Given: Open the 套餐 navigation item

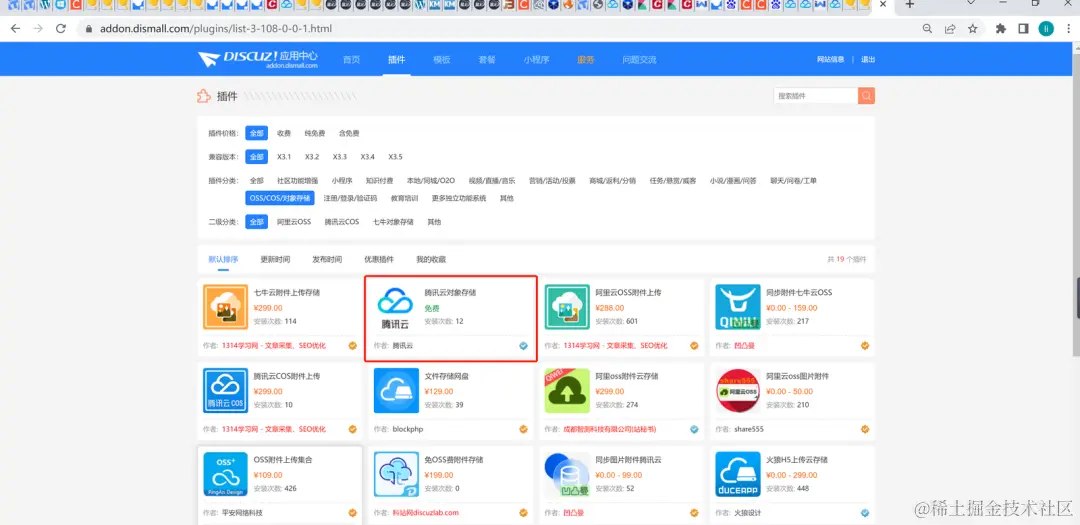Looking at the screenshot, I should 487,59.
